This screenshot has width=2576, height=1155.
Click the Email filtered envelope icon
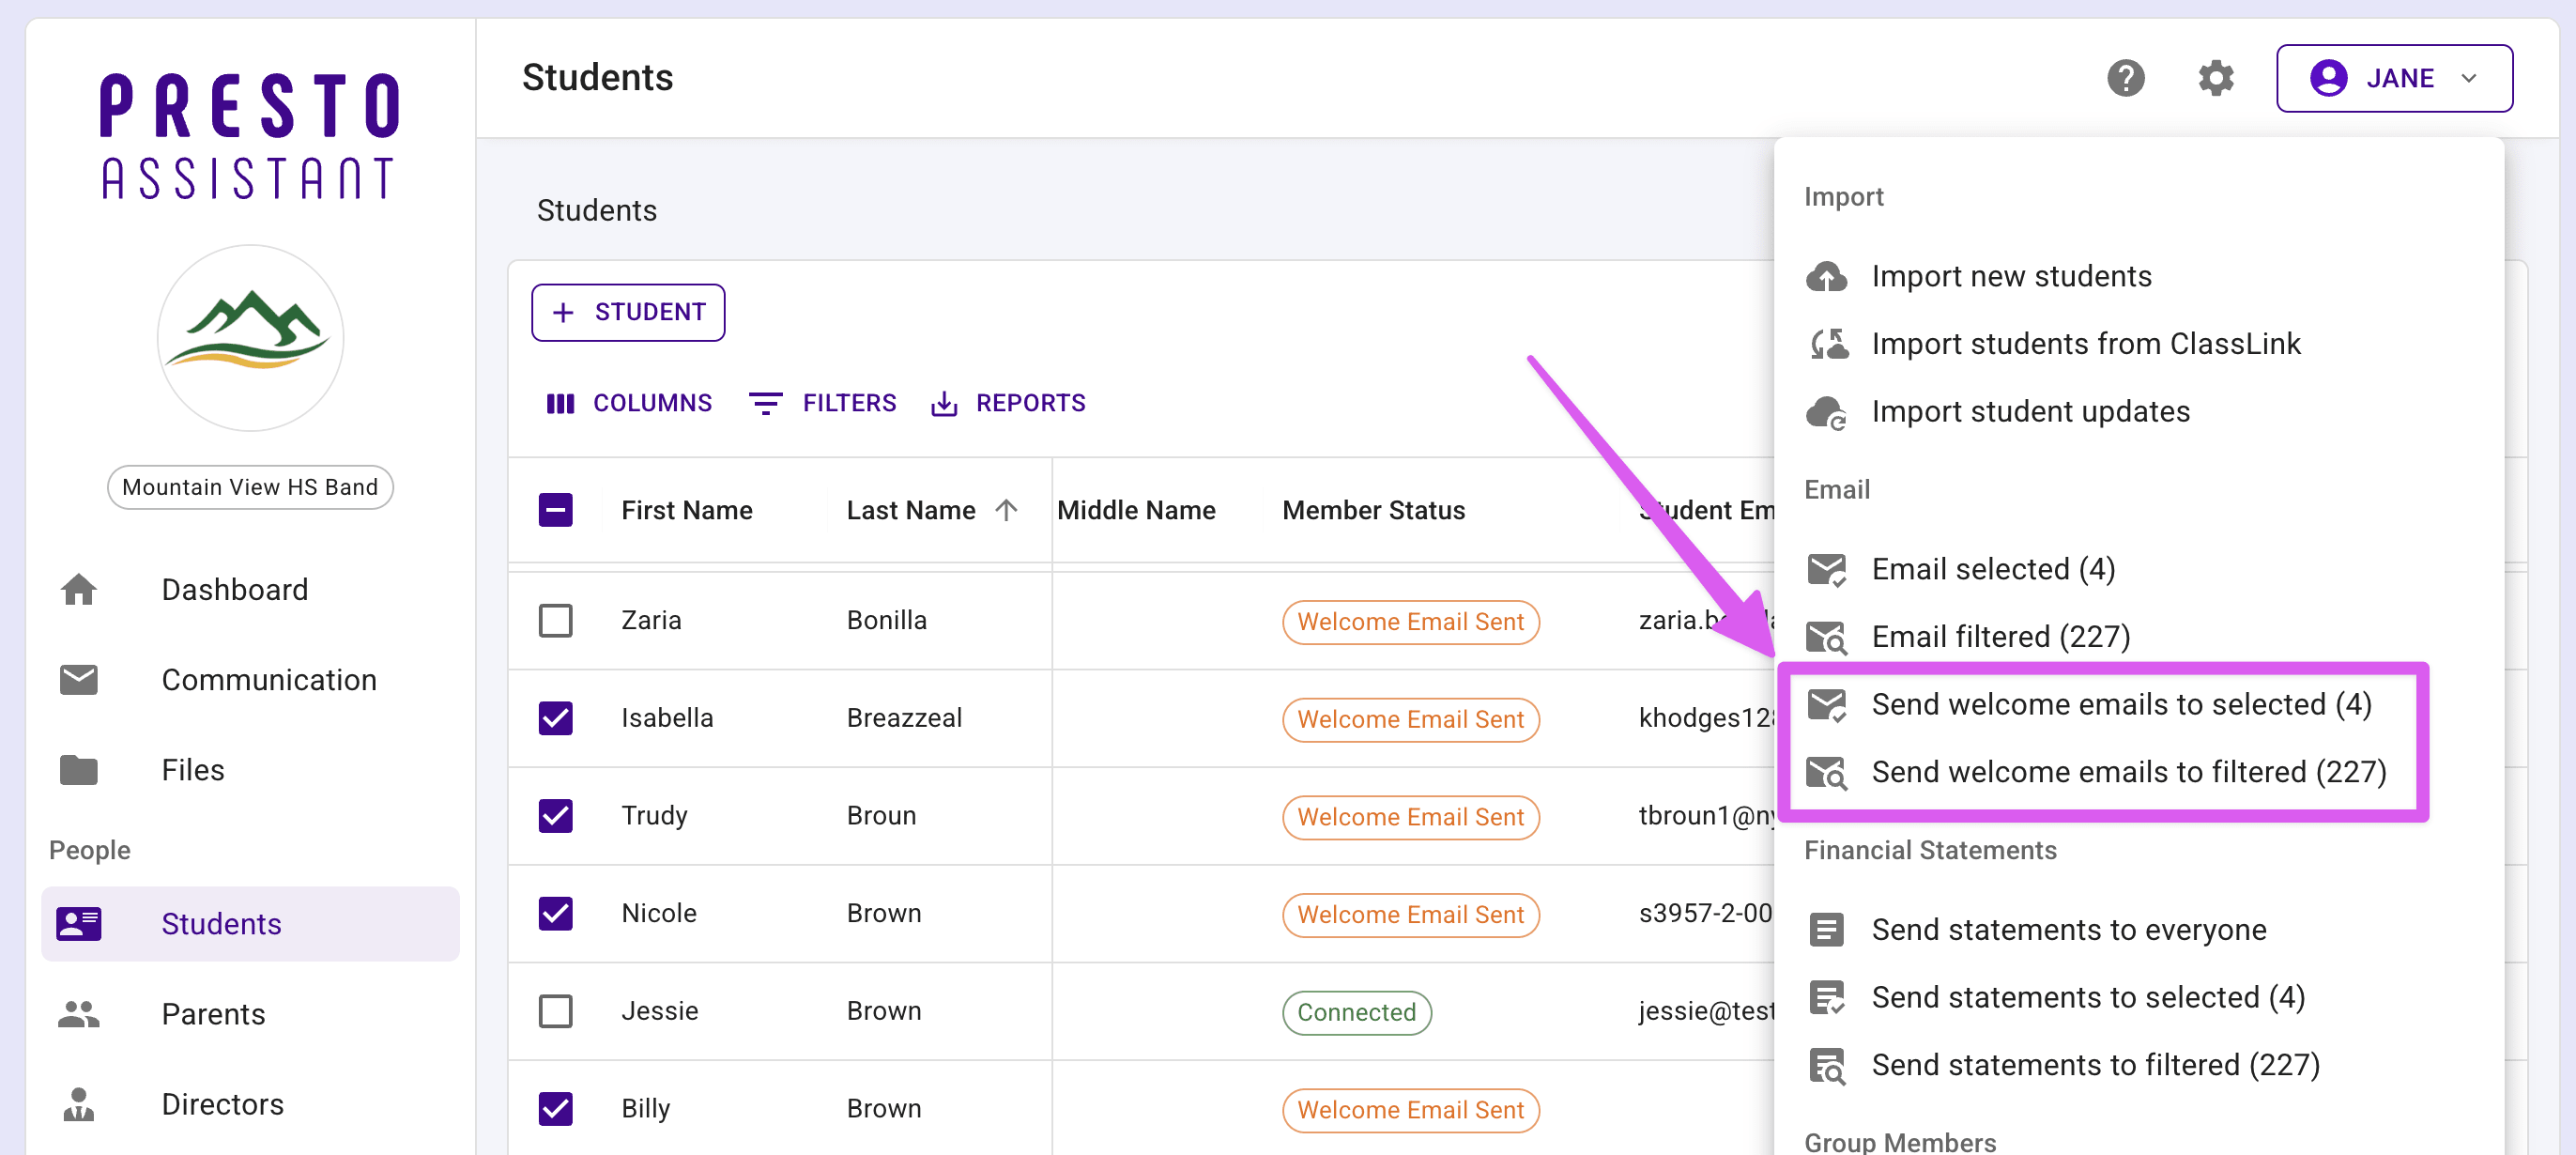1826,637
